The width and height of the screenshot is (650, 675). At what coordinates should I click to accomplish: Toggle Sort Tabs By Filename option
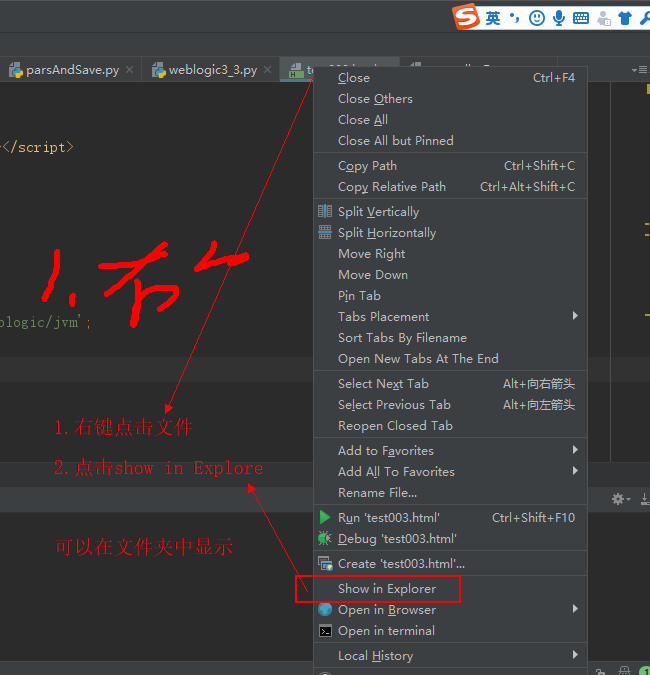[451, 338]
